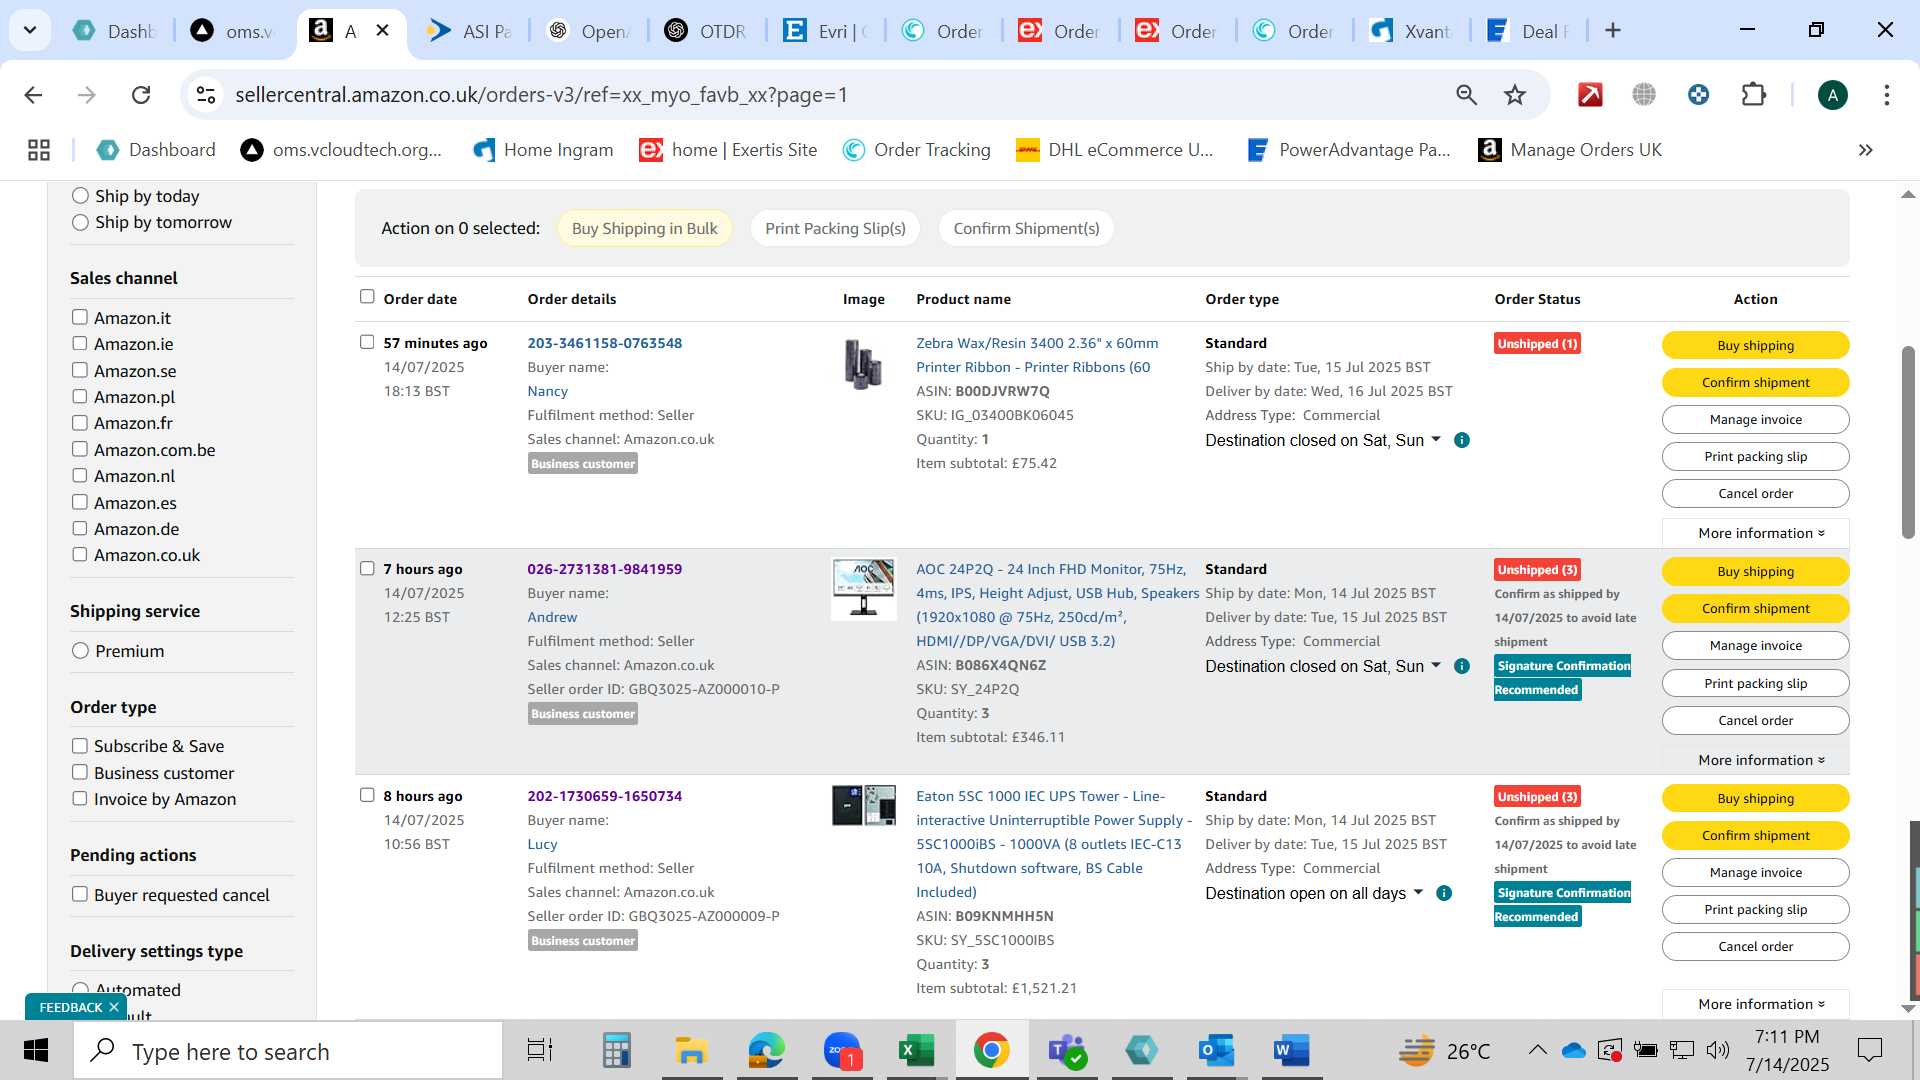
Task: Click Print Packing Slip(s) bulk button
Action: point(835,228)
